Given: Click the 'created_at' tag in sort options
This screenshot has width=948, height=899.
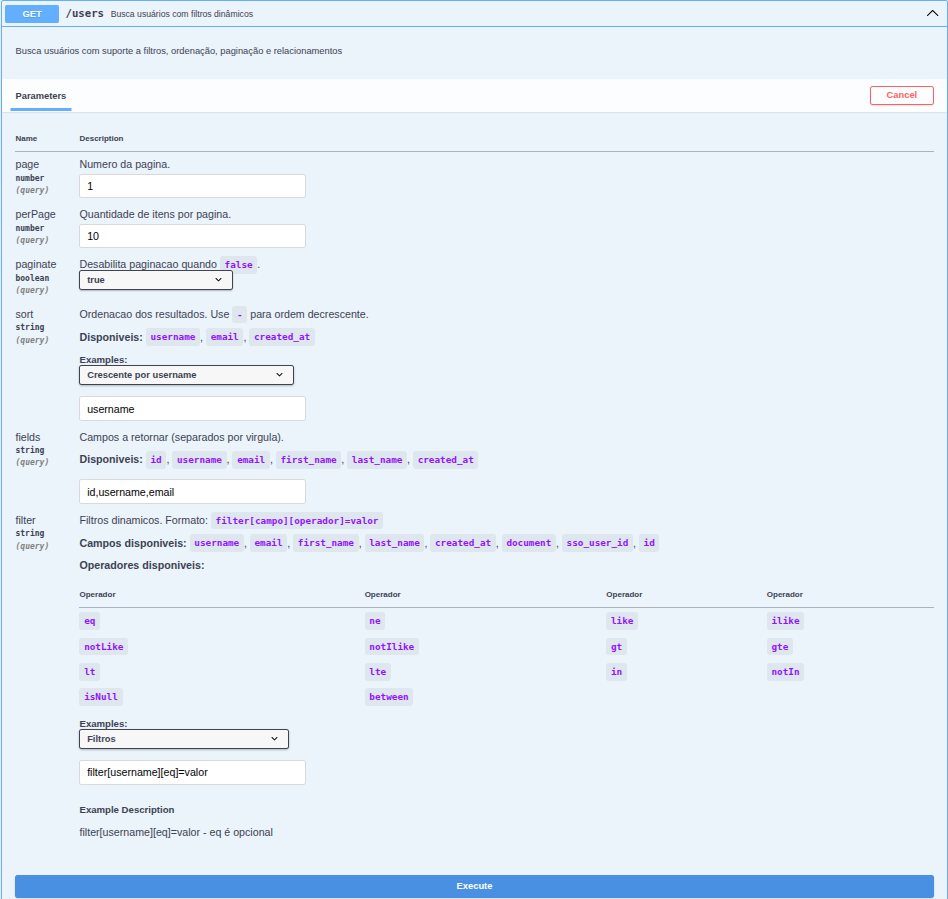Looking at the screenshot, I should tap(282, 337).
